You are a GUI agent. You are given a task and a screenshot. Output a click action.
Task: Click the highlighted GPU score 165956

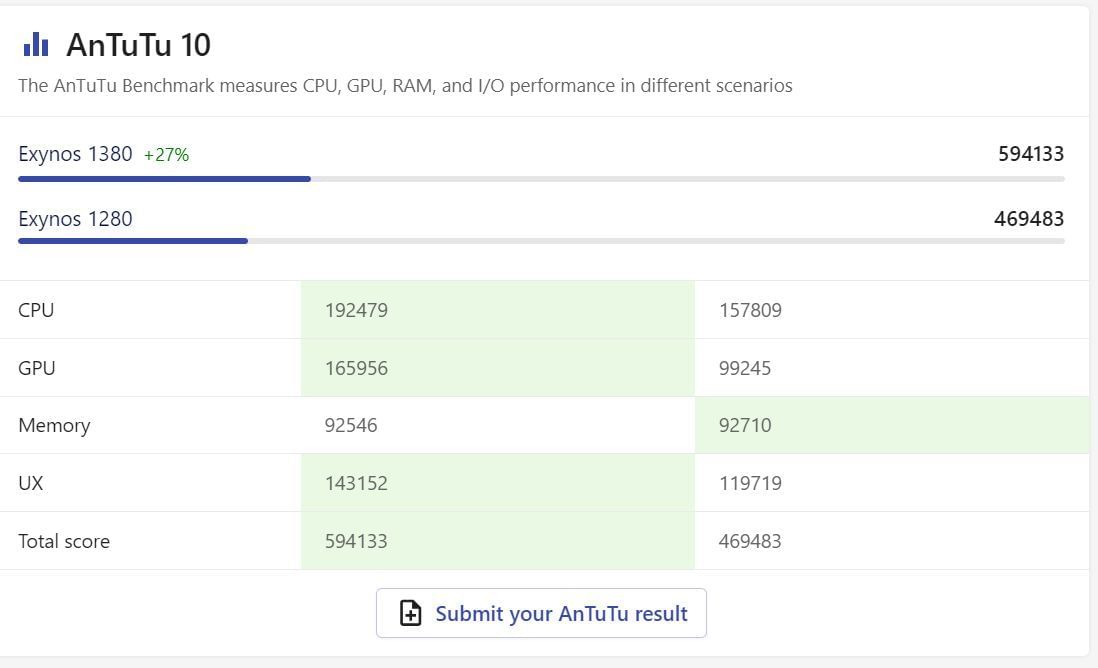[x=356, y=368]
